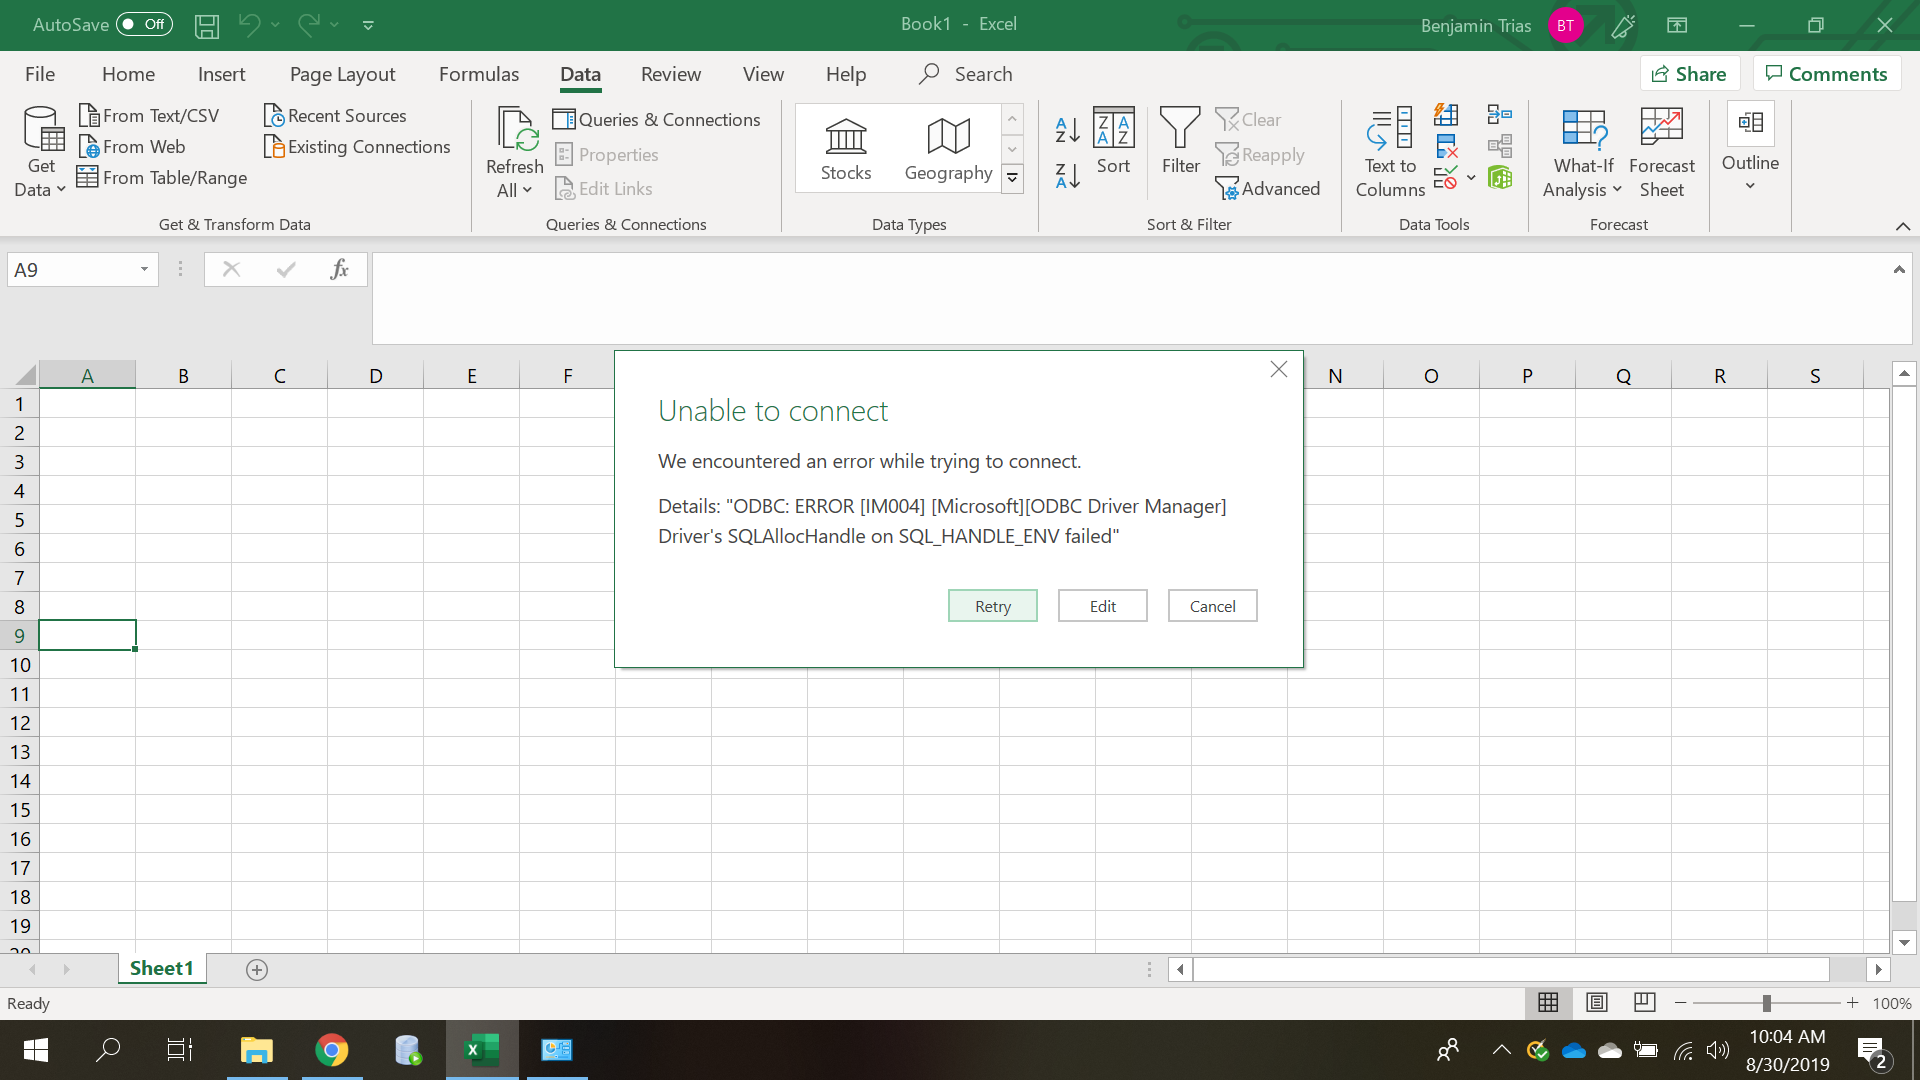Open the Get Data menu
The height and width of the screenshot is (1080, 1920).
[41, 153]
